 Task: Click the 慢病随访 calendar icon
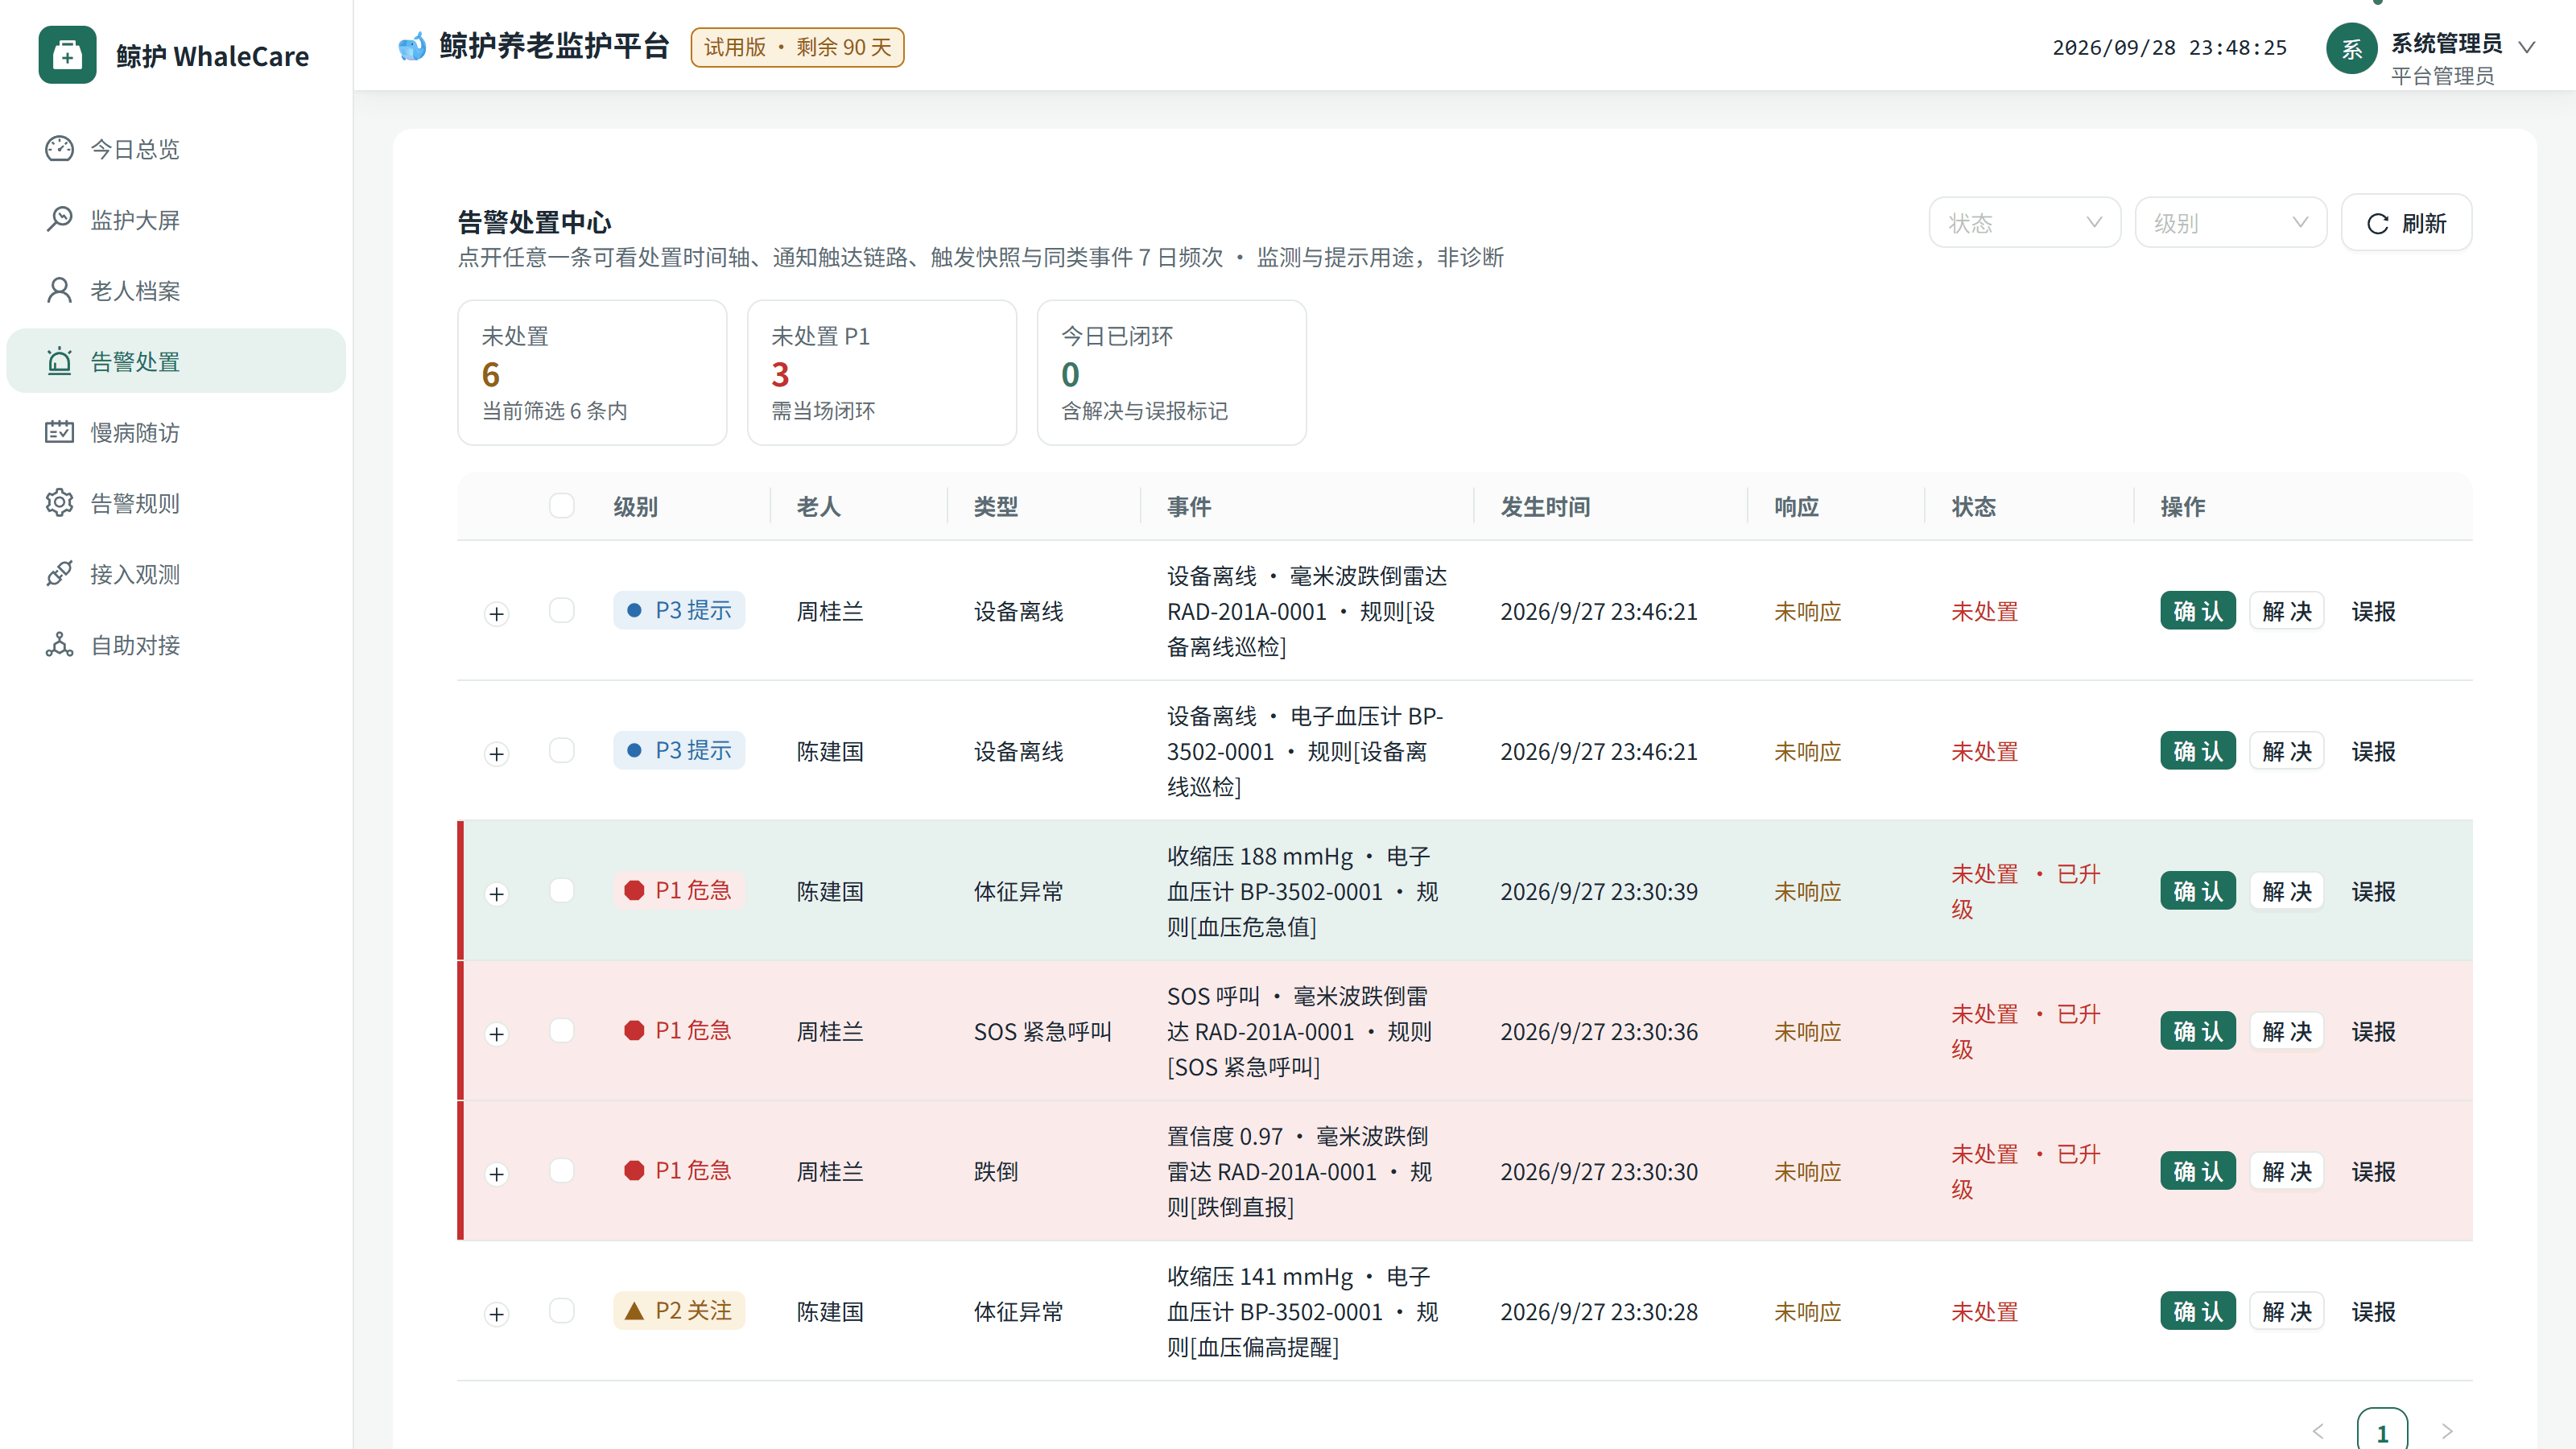point(59,433)
